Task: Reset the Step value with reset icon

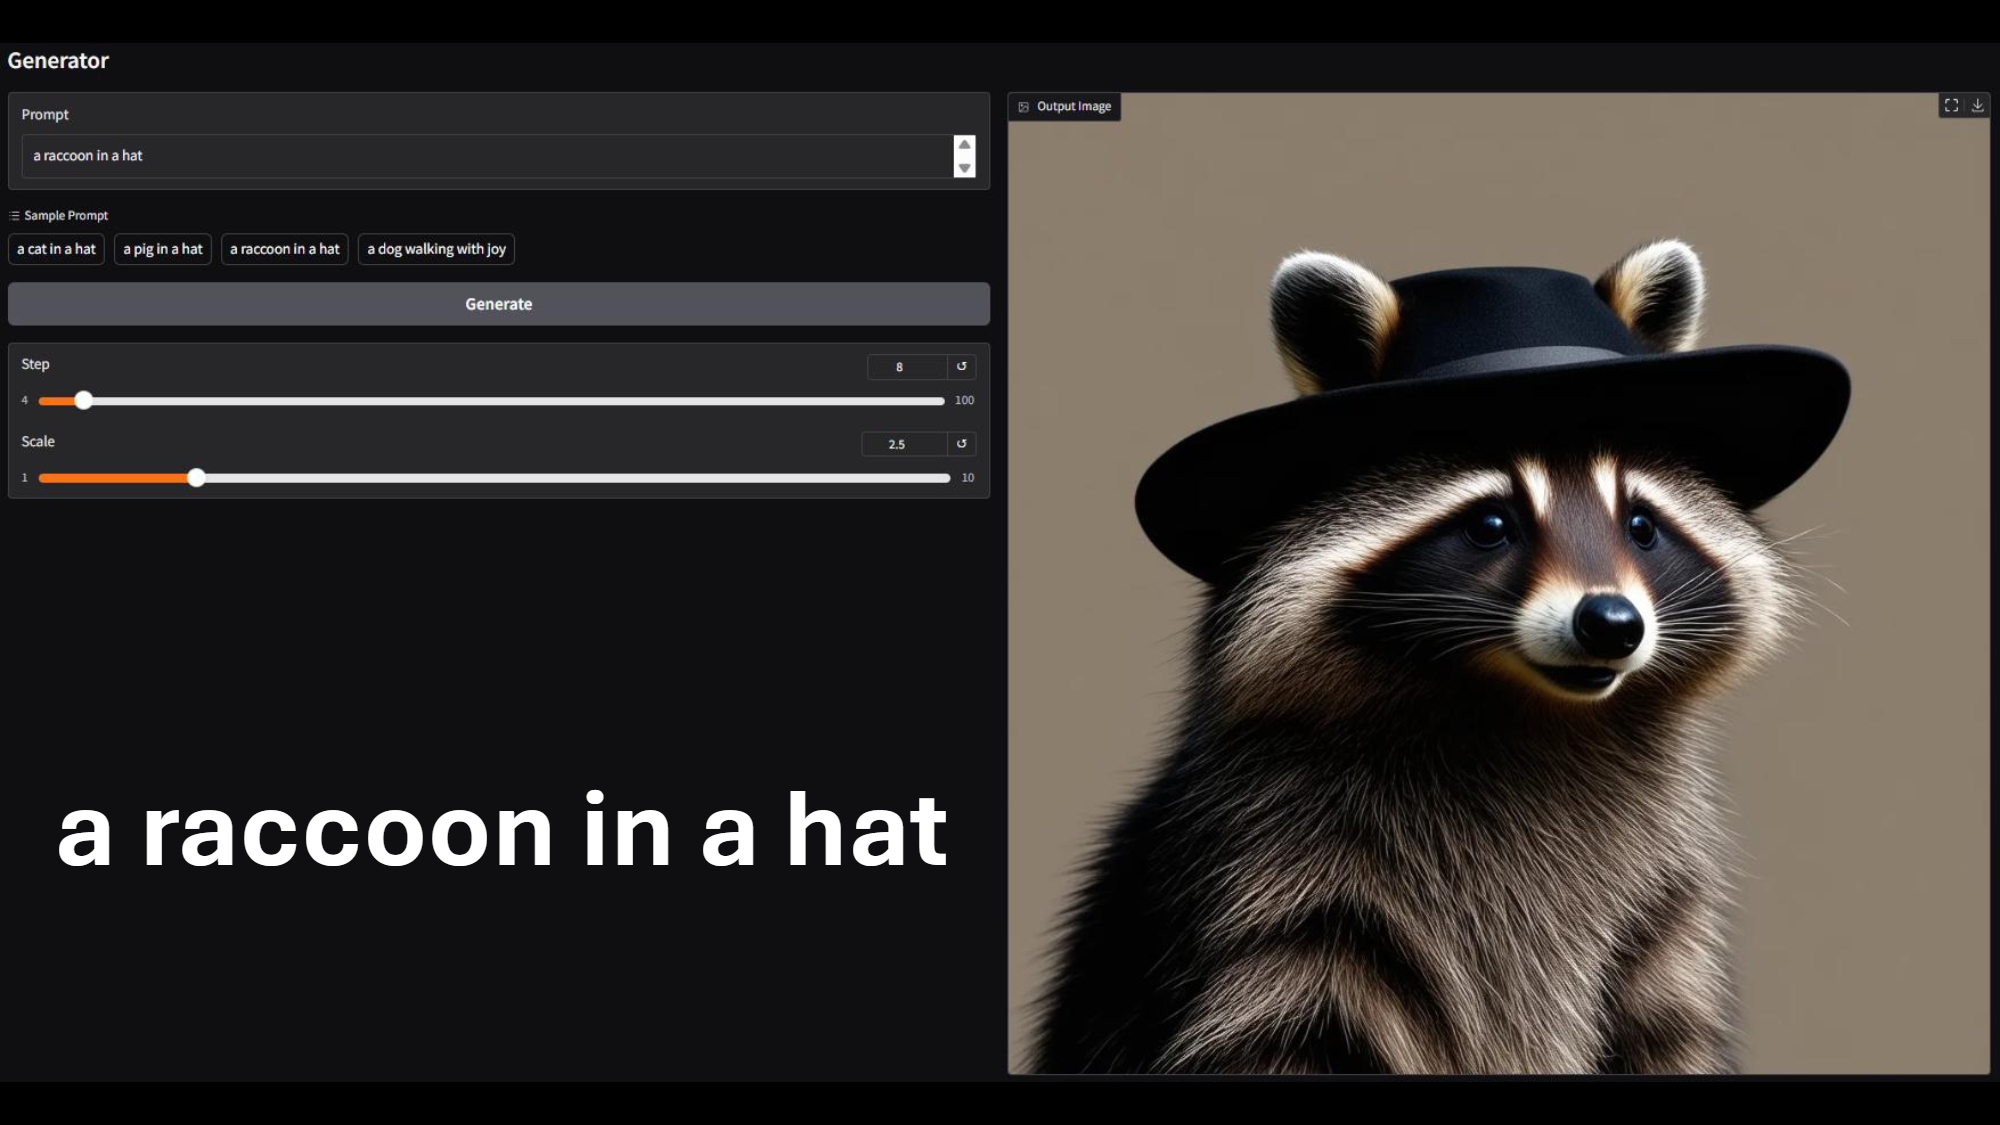Action: [962, 366]
